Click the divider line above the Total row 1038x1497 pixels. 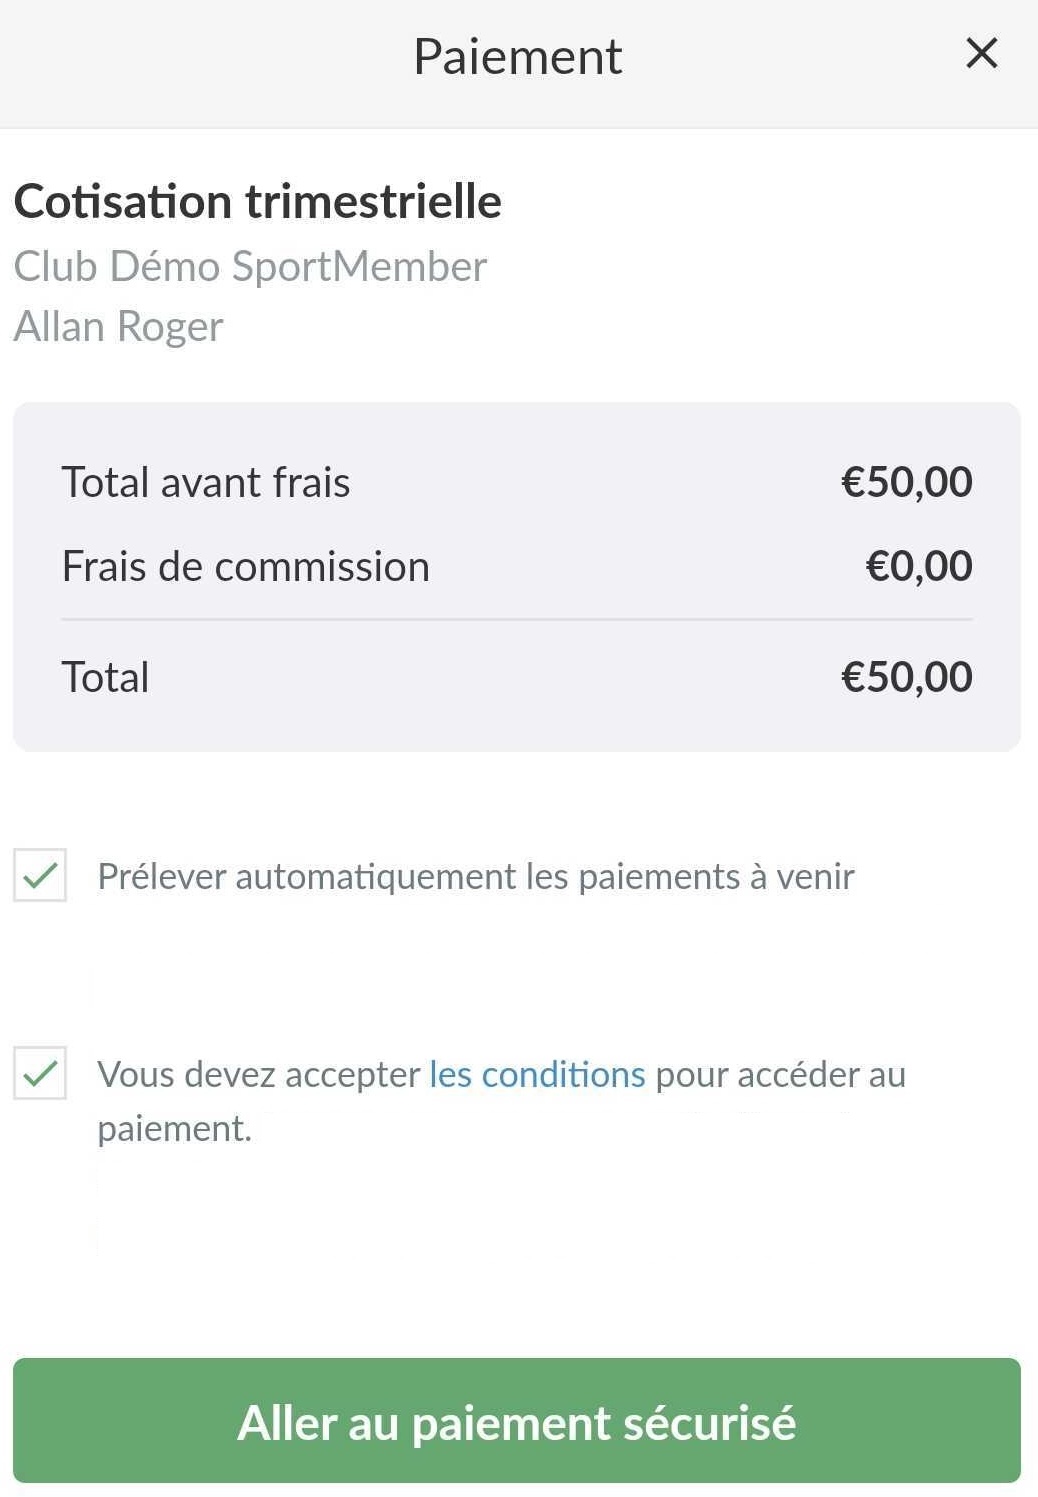[x=516, y=620]
